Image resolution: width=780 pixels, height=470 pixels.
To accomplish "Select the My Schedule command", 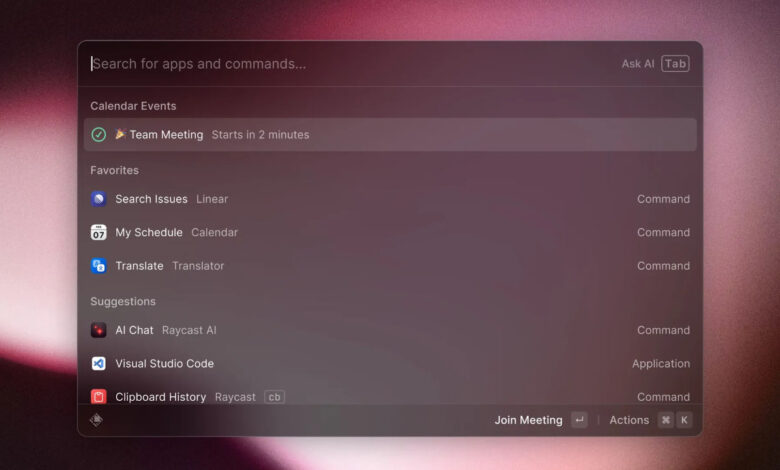I will click(x=390, y=232).
